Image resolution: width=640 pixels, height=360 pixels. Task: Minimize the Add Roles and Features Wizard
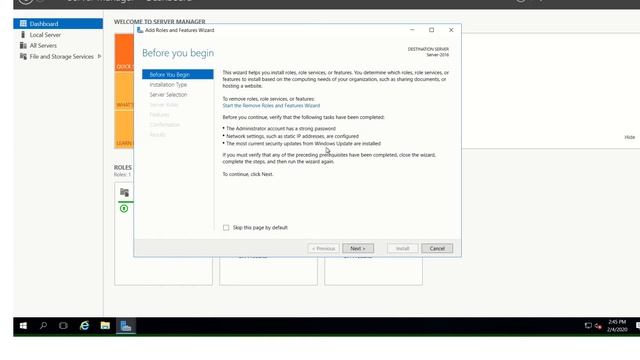[412, 30]
